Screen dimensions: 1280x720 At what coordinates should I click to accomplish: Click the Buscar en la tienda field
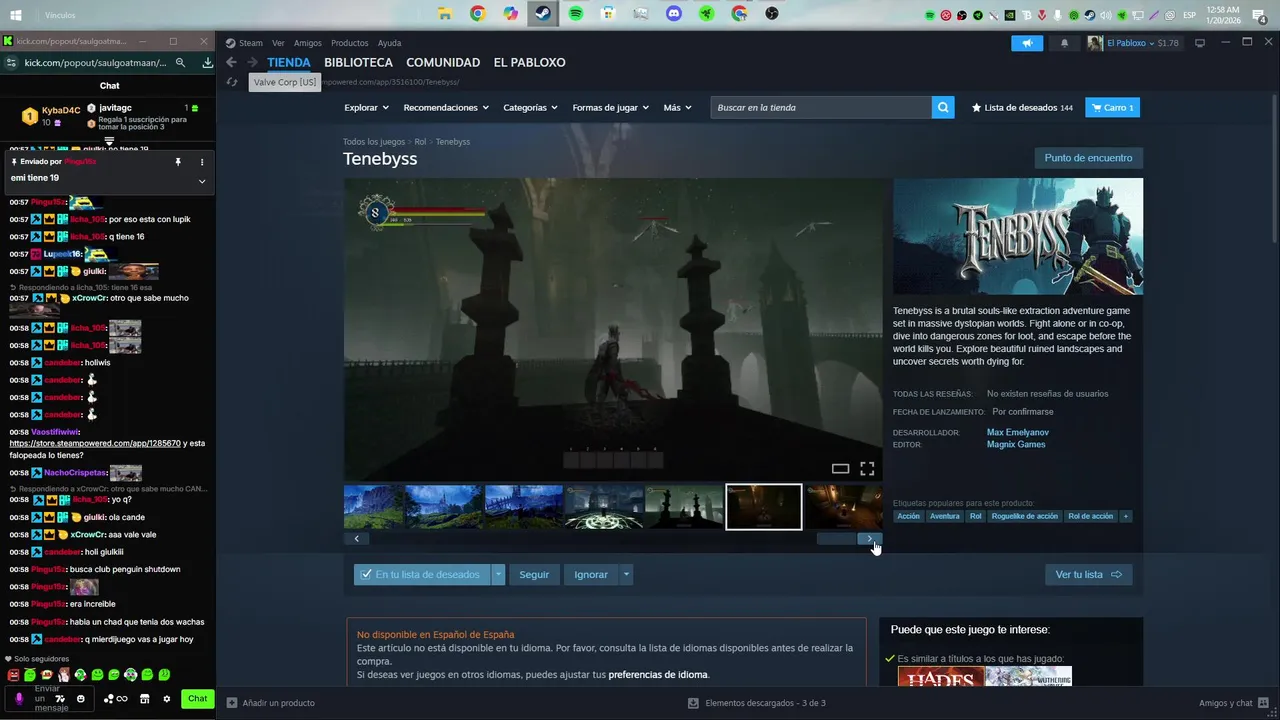pos(821,107)
